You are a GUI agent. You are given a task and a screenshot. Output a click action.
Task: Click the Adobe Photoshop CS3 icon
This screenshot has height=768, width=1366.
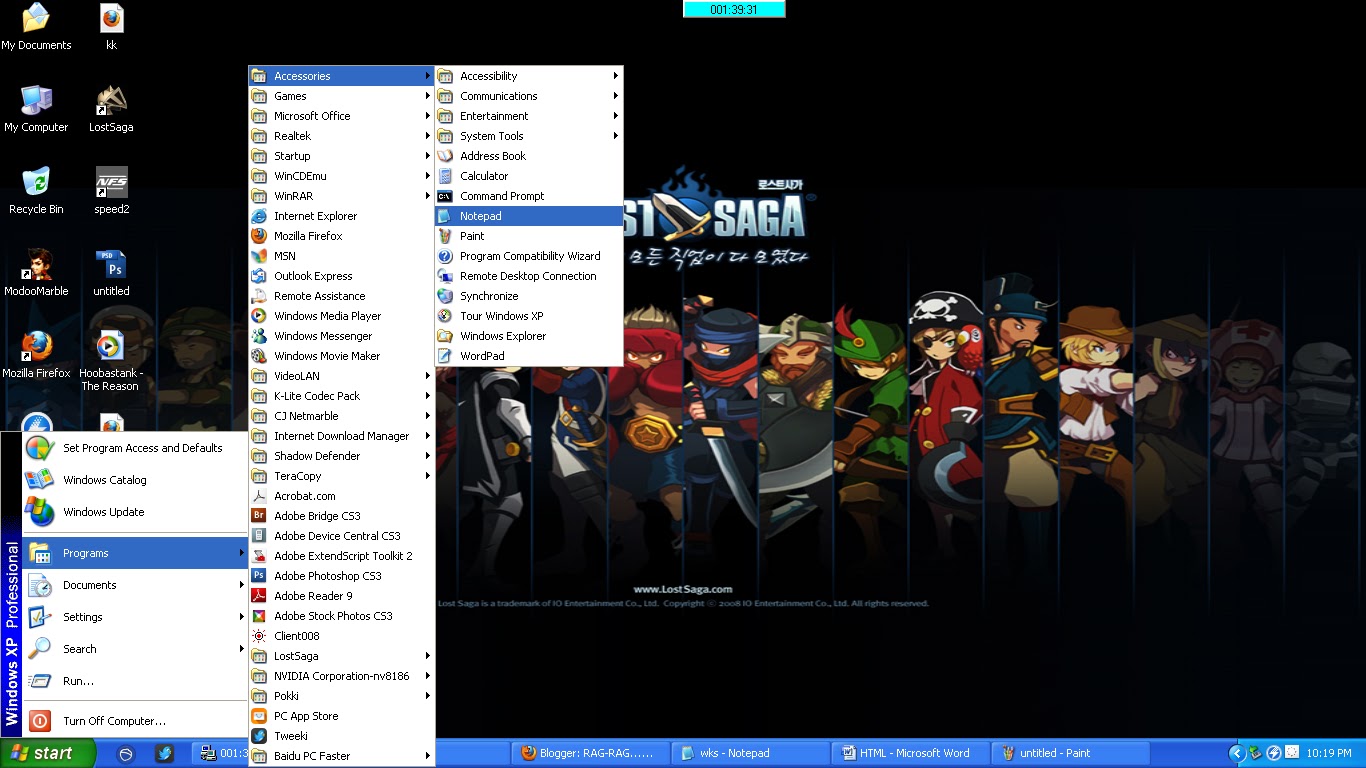click(x=259, y=576)
